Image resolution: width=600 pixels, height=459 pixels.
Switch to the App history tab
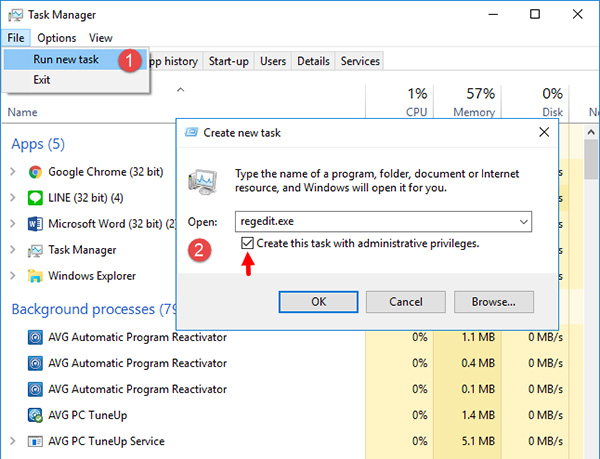(175, 61)
